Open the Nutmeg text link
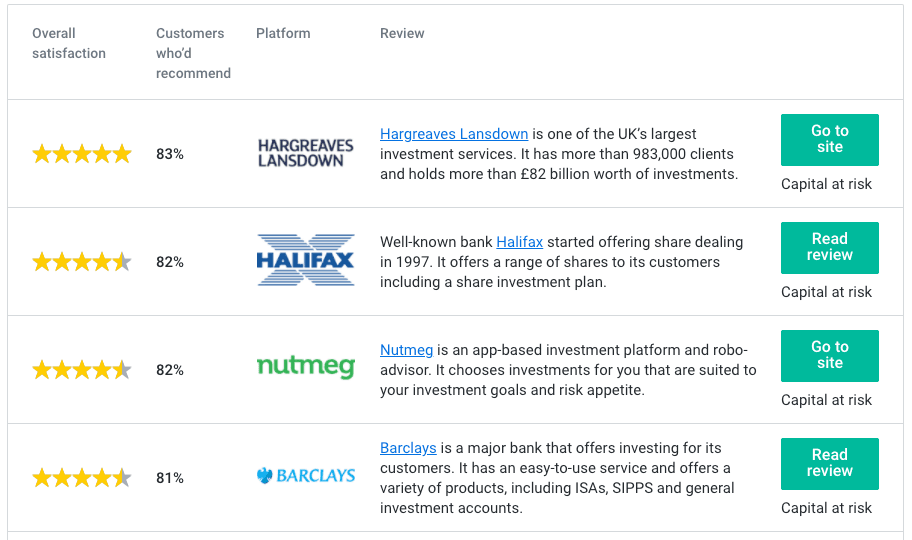 point(406,350)
